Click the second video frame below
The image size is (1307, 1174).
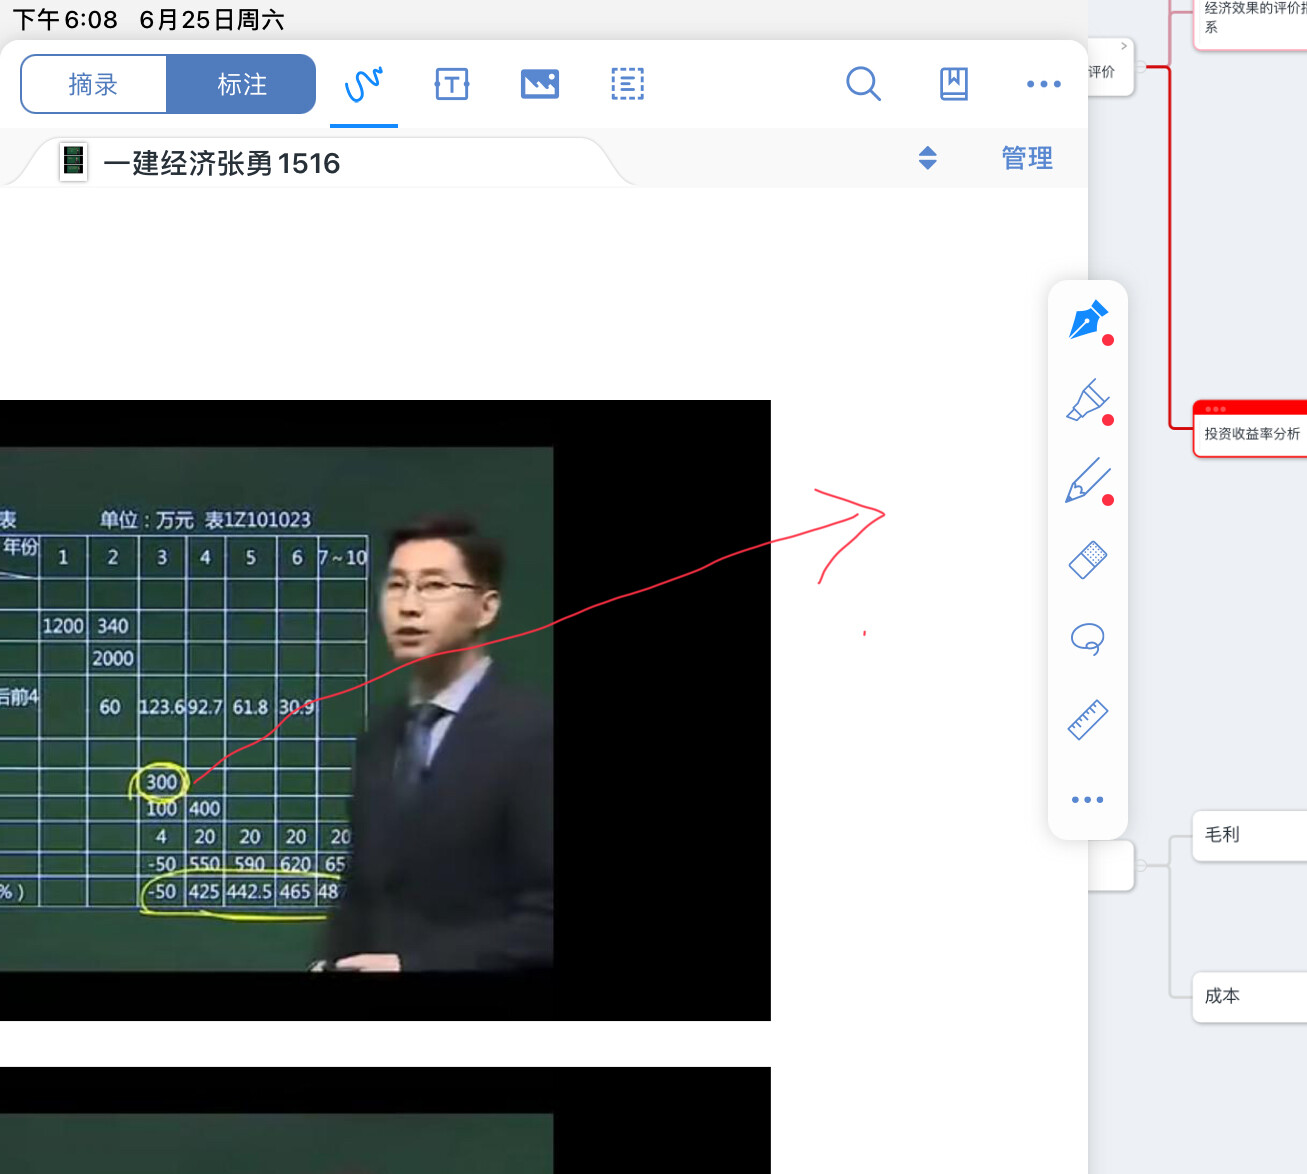tap(385, 1120)
